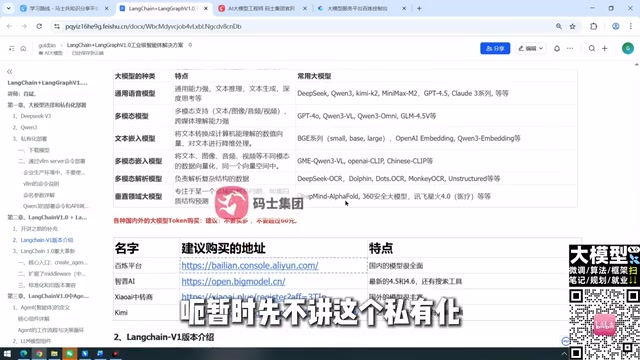Open the Chrome tab search chevron
Image resolution: width=640 pixels, height=360 pixels.
8,8
